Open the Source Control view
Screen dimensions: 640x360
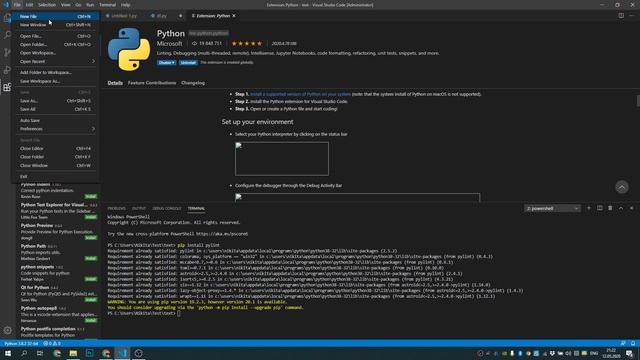tap(7, 52)
